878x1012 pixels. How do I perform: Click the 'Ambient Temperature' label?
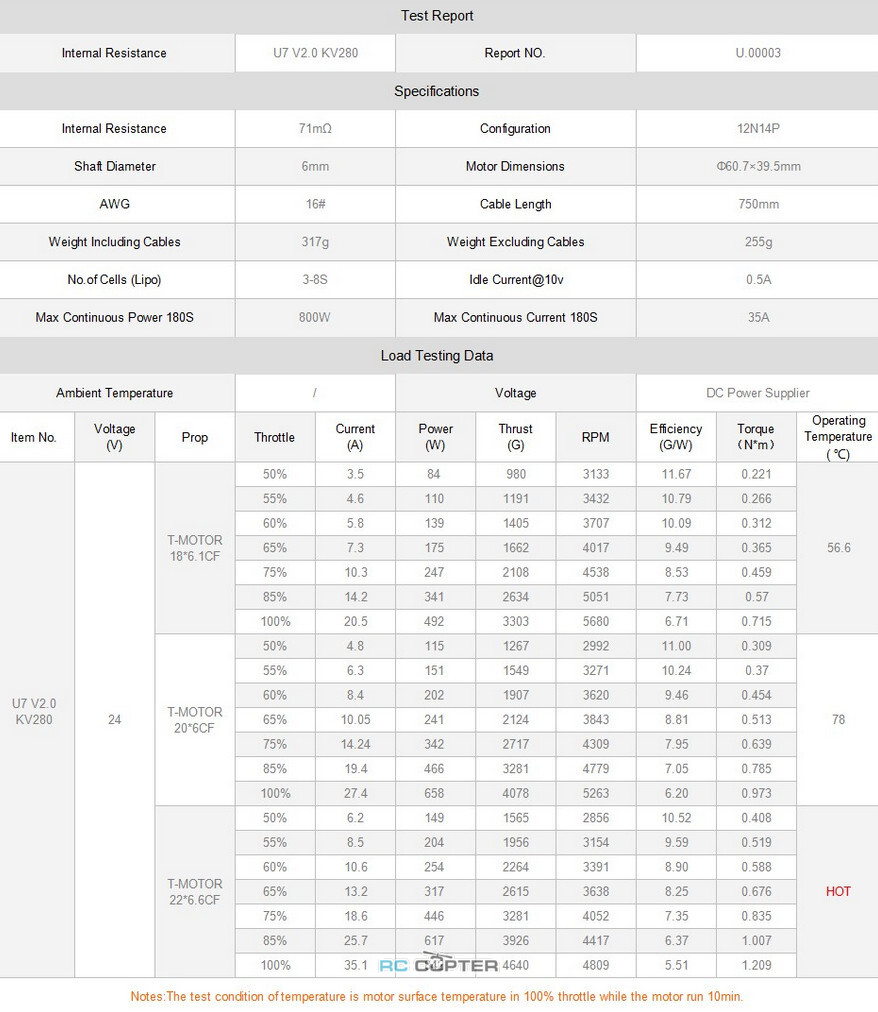115,392
